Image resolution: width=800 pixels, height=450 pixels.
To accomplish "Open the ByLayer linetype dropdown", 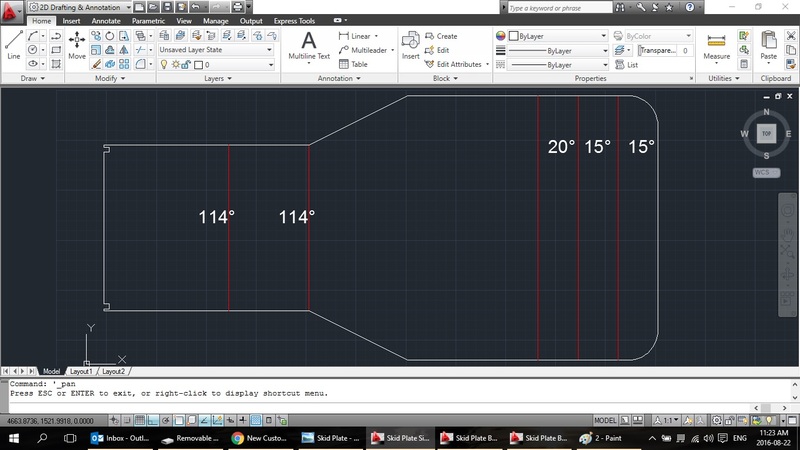I will (558, 65).
